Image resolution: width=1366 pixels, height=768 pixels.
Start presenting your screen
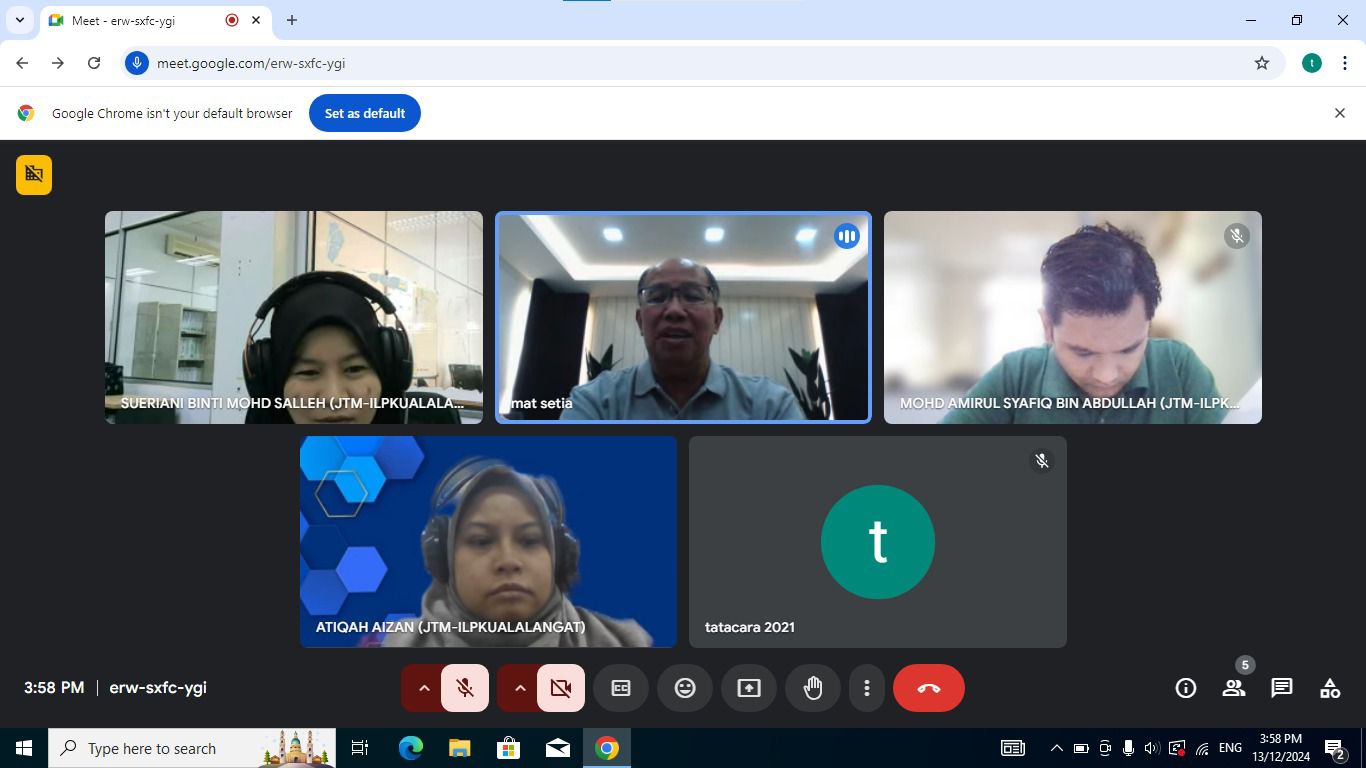748,688
